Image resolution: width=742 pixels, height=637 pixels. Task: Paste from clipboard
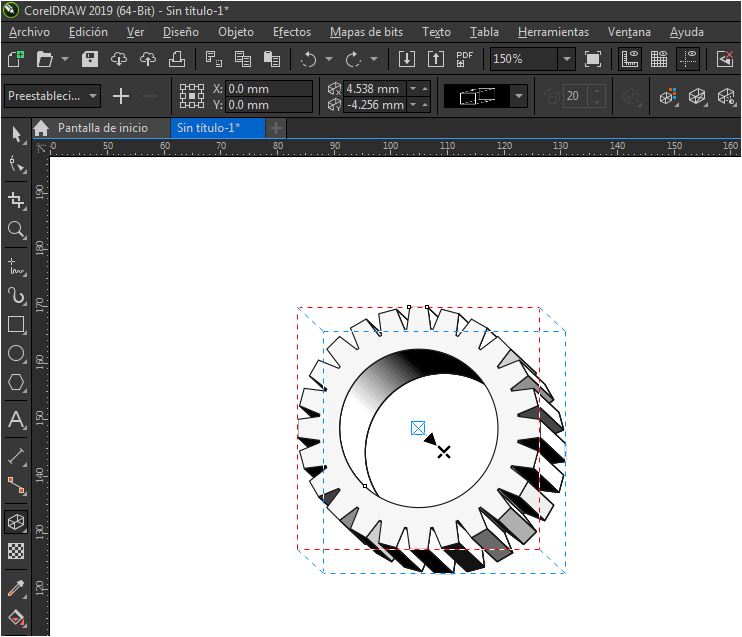272,59
